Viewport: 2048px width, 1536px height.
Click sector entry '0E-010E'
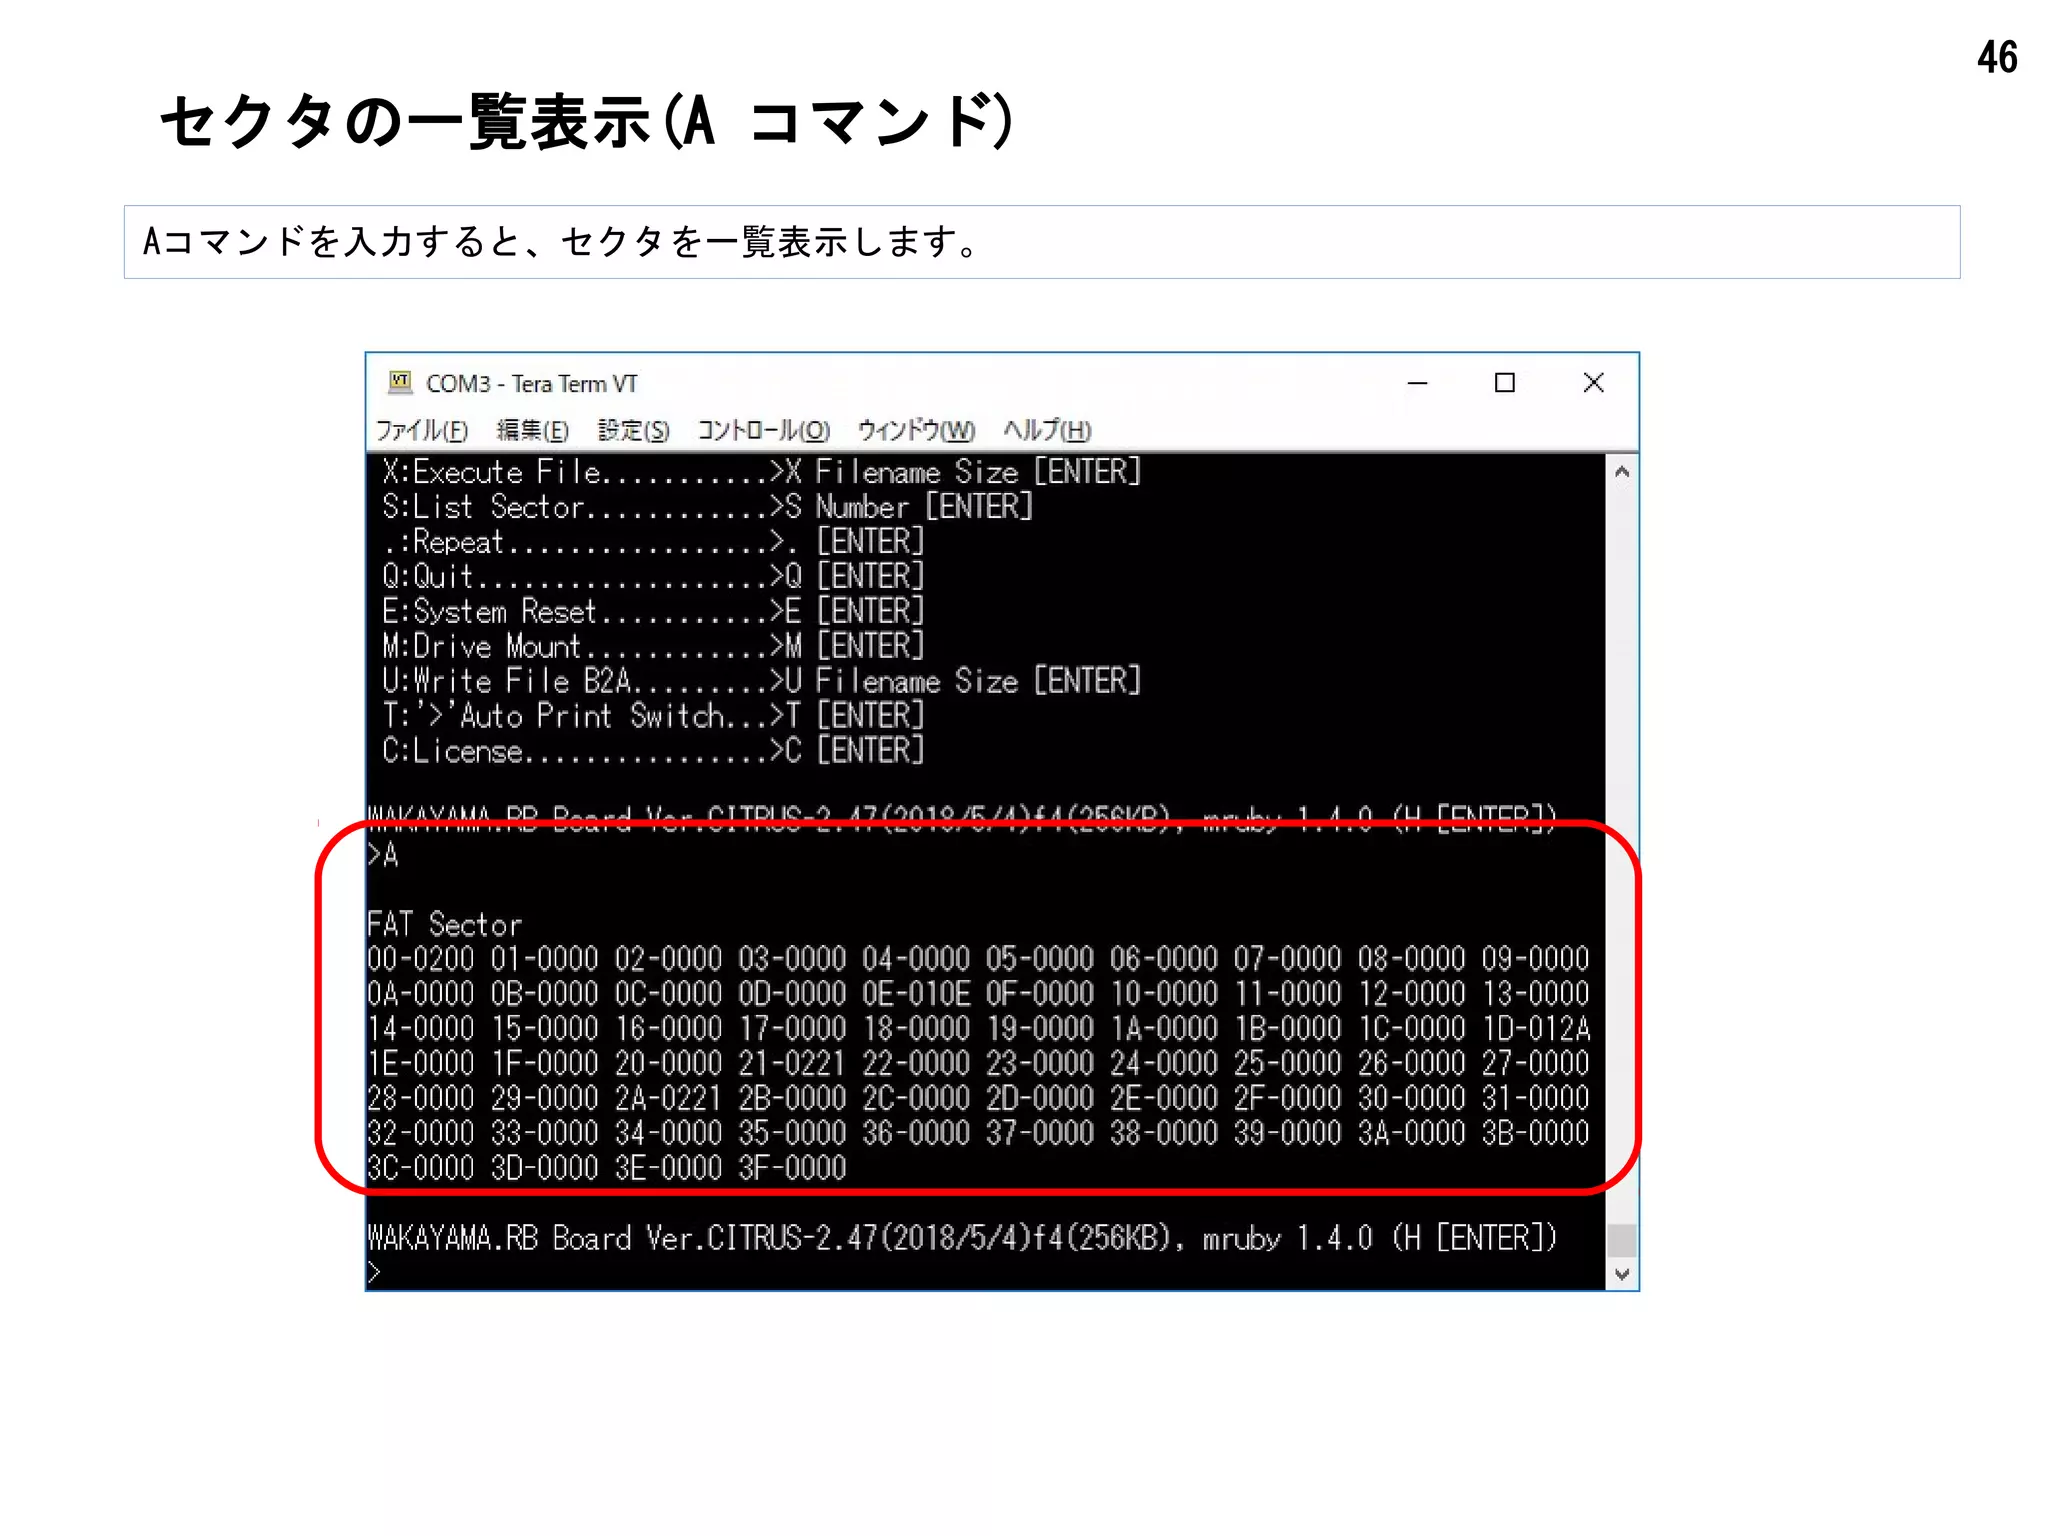coord(916,994)
